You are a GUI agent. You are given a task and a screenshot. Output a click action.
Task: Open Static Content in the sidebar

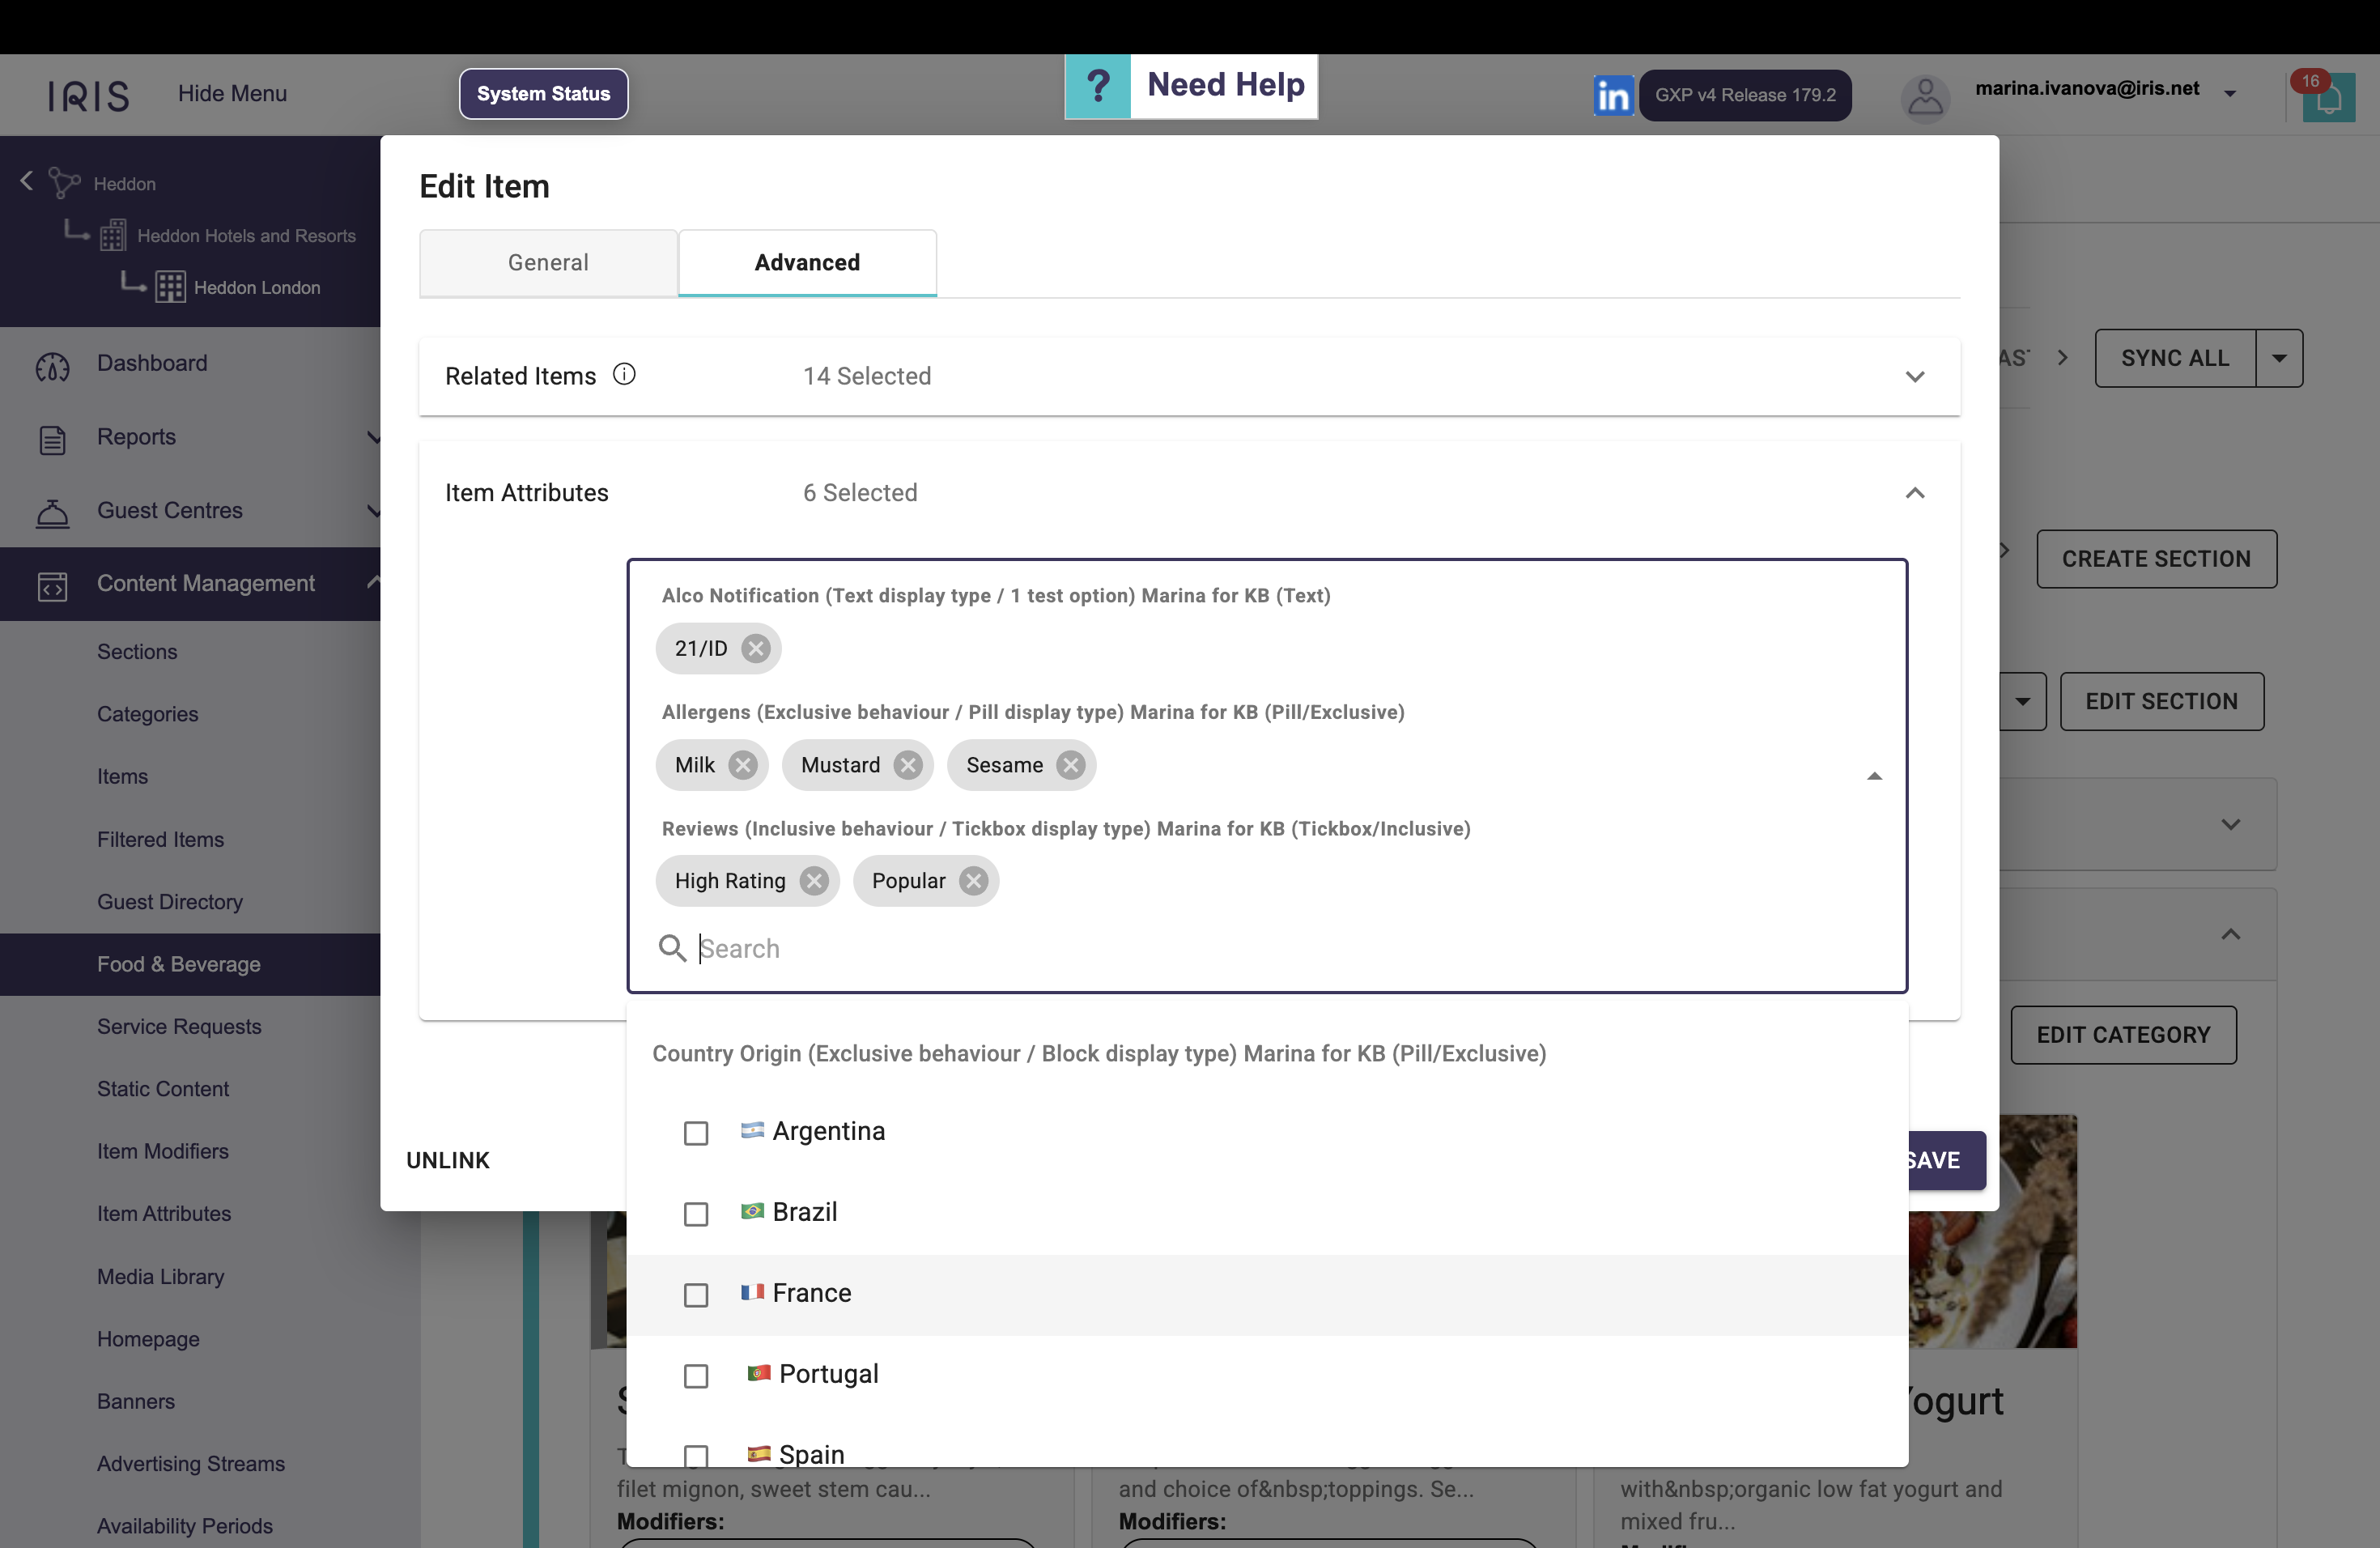coord(163,1089)
